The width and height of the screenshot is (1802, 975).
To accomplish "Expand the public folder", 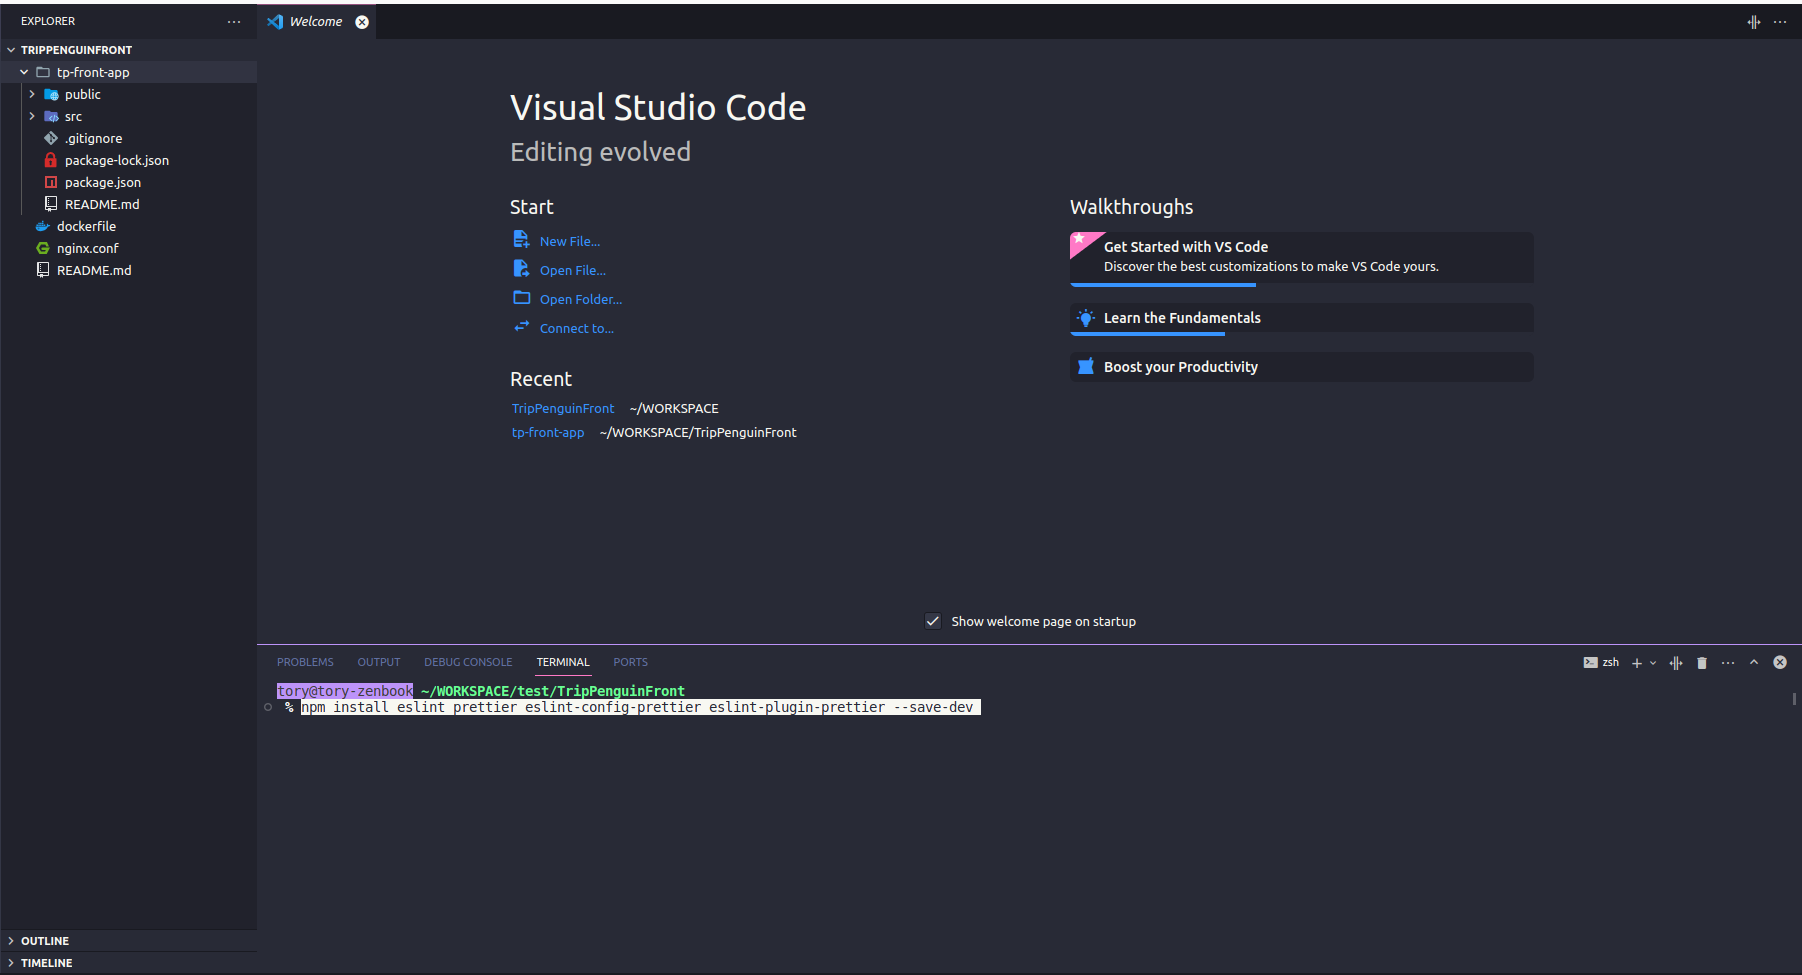I will [32, 94].
